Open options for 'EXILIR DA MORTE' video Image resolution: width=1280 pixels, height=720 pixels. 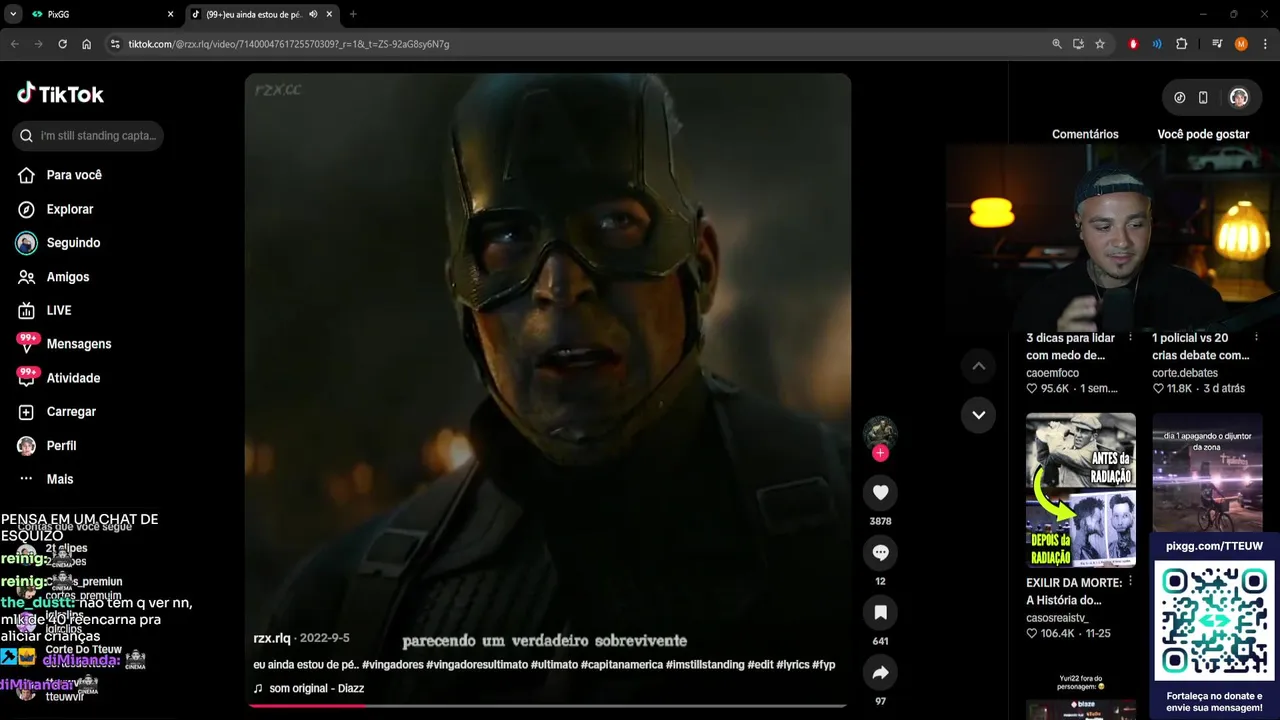tap(1131, 582)
